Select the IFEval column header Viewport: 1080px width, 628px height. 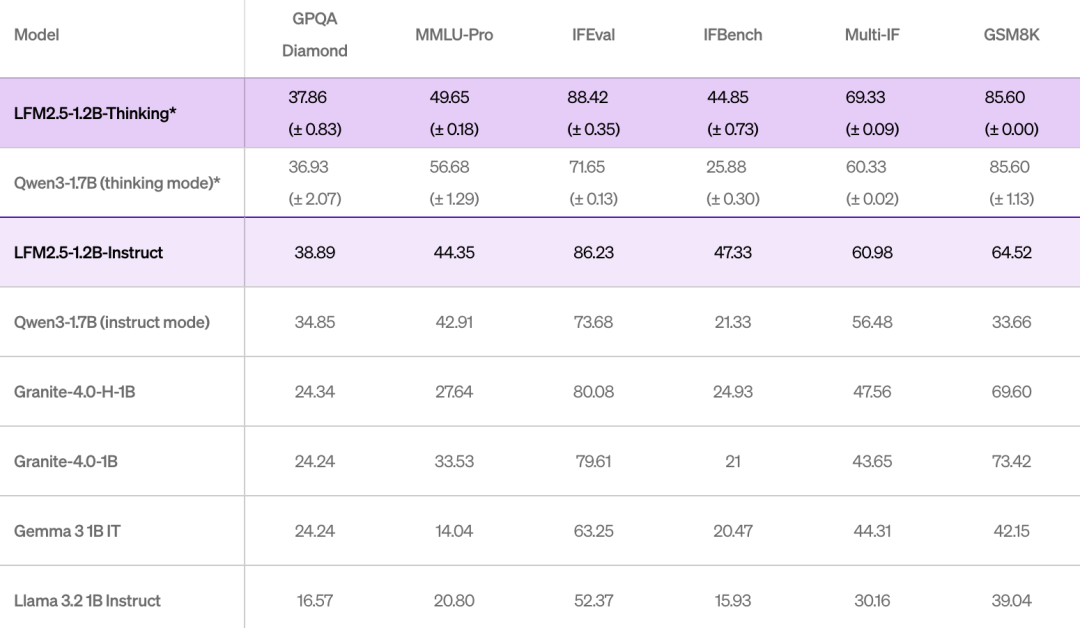593,34
